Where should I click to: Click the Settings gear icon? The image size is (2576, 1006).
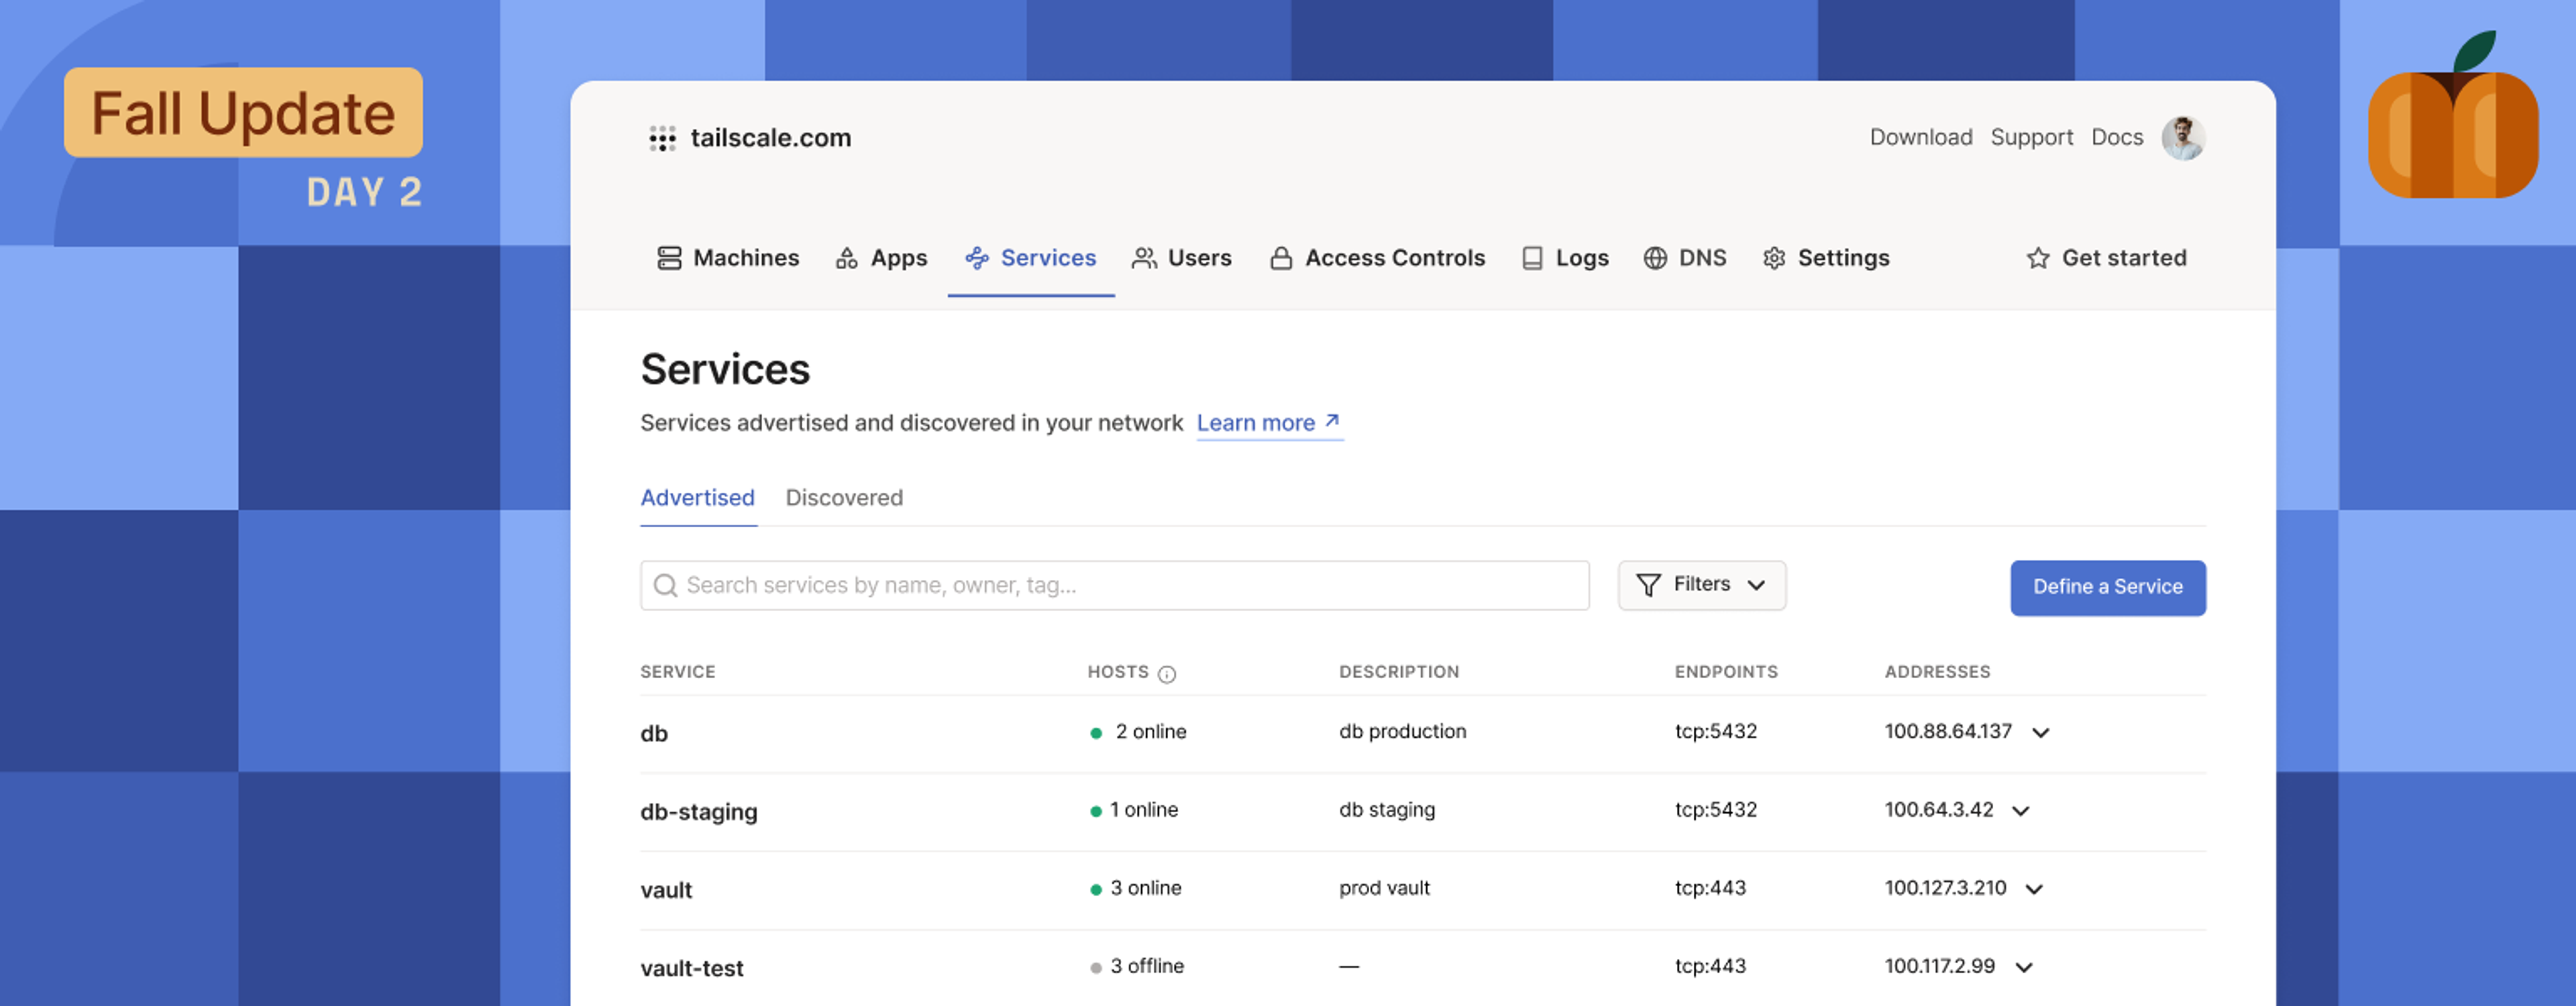pyautogui.click(x=1774, y=258)
